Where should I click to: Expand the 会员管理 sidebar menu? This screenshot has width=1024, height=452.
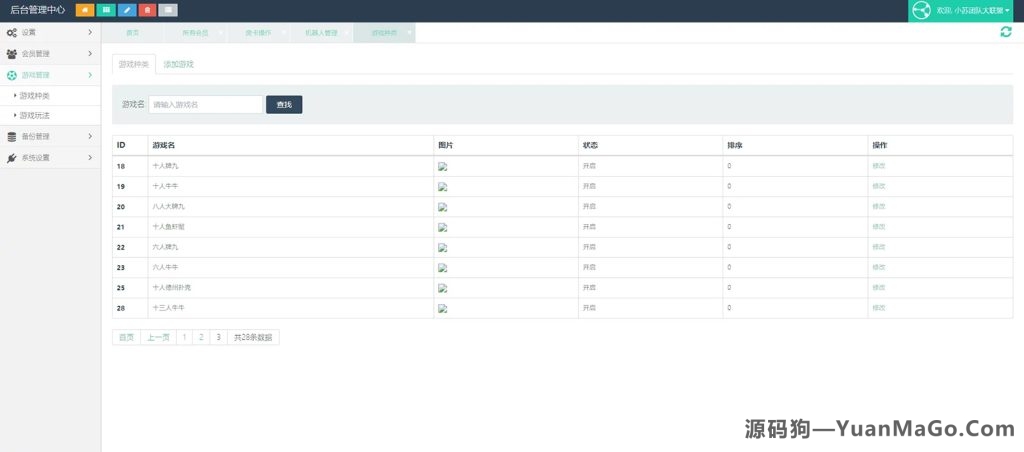tap(50, 54)
